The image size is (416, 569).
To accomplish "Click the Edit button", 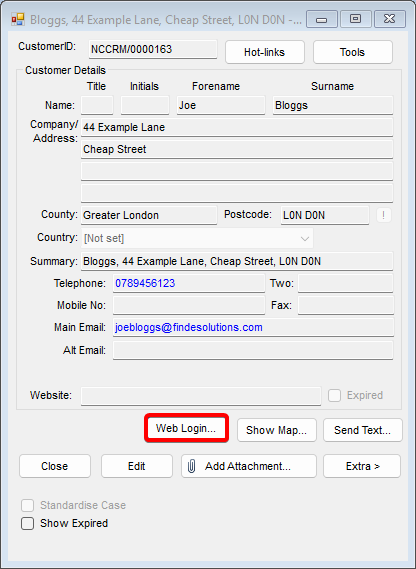I will (137, 466).
